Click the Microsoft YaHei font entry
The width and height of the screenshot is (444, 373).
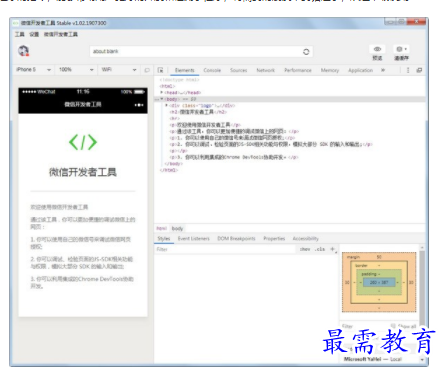click(373, 359)
